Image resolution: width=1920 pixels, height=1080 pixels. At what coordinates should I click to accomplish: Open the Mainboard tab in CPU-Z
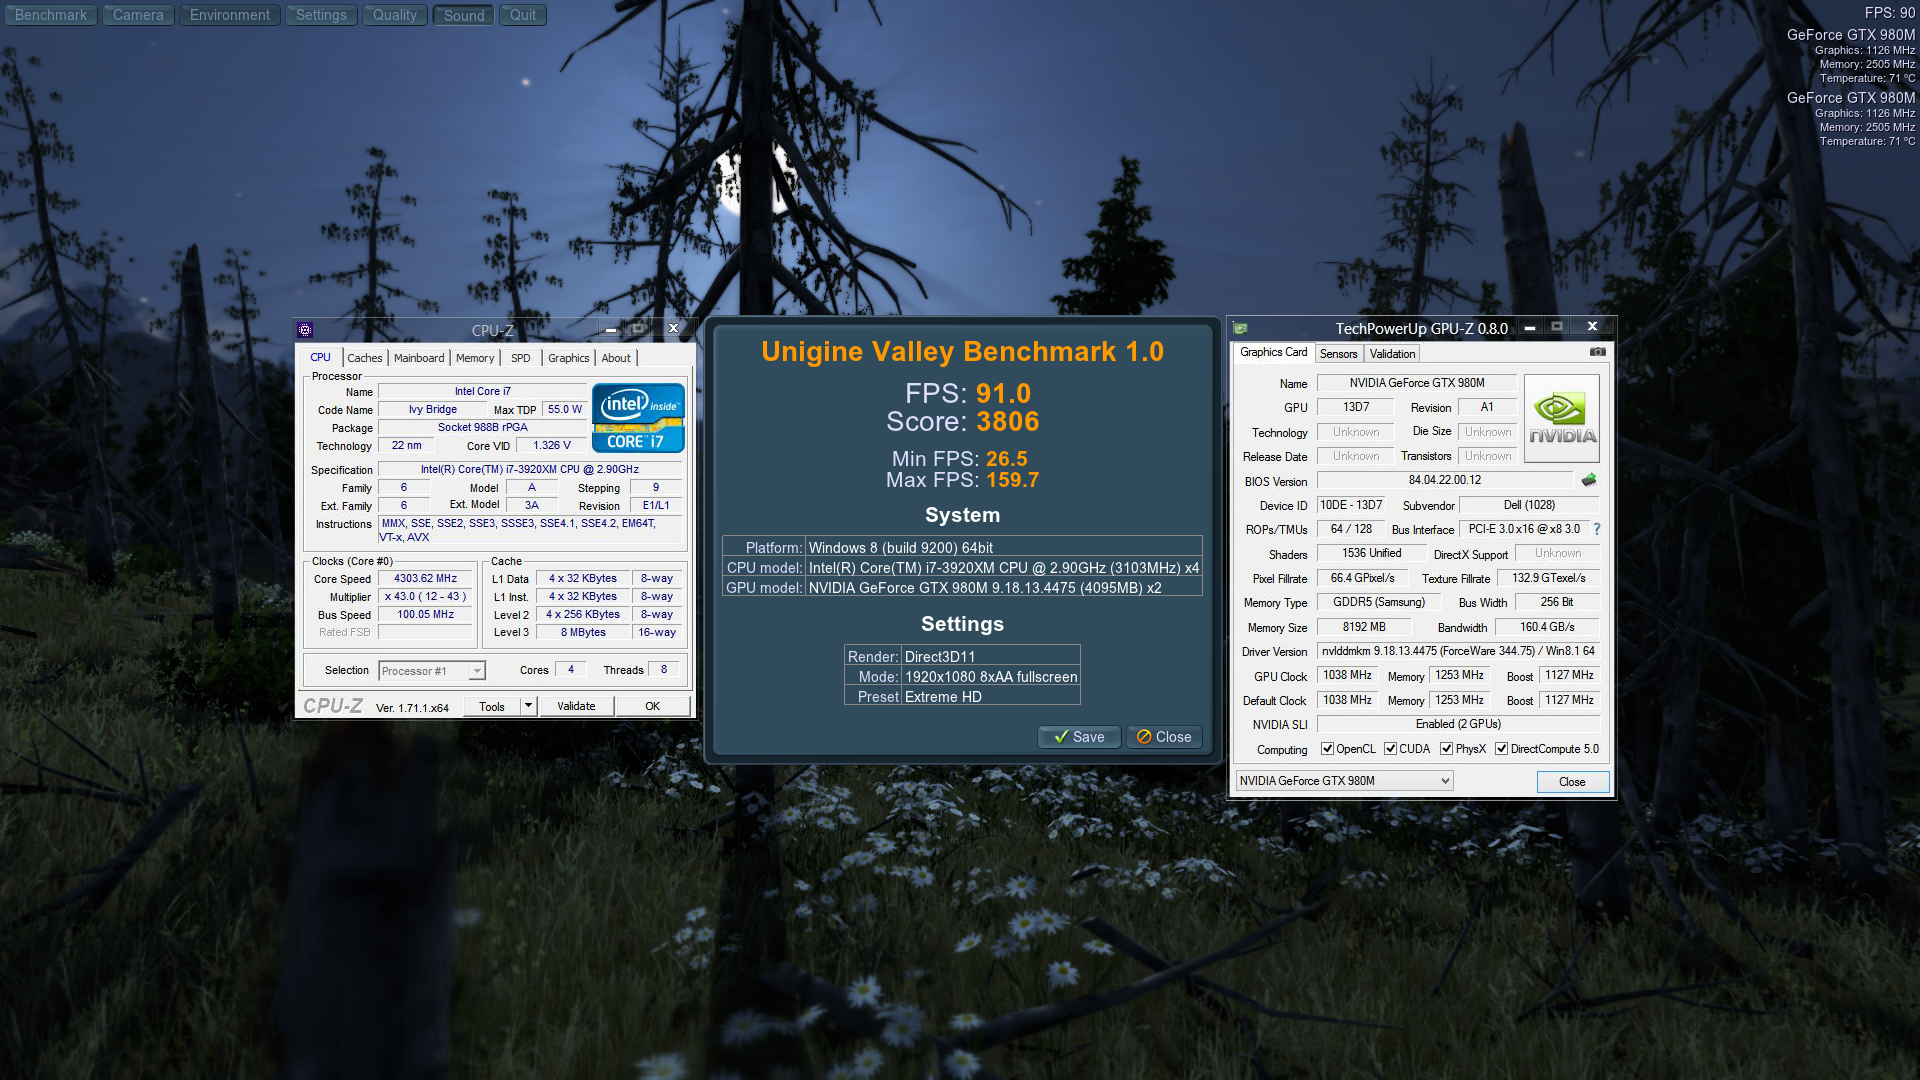[x=418, y=358]
